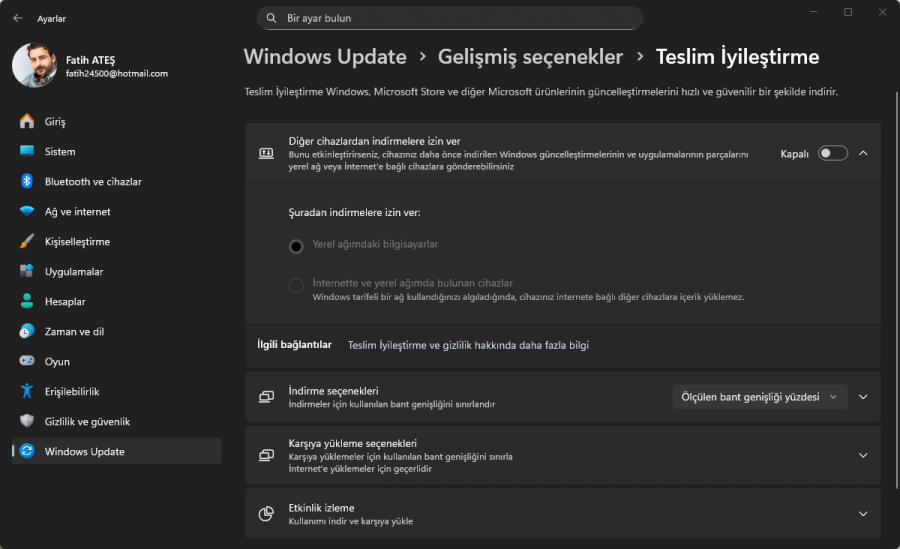
Task: Choose İnternette ve yerel ağımda bulunan cihazlar
Action: pos(296,285)
